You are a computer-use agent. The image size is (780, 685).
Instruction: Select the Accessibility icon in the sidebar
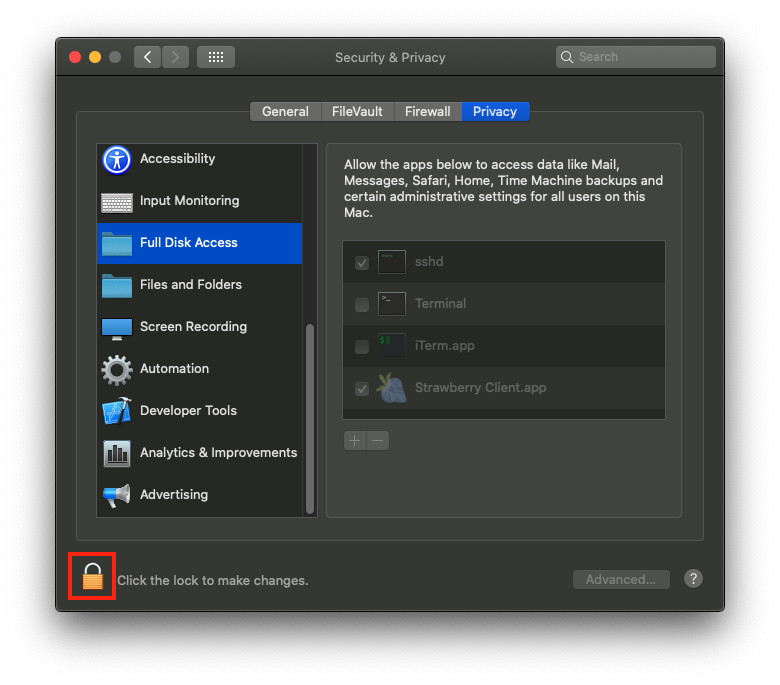click(117, 159)
